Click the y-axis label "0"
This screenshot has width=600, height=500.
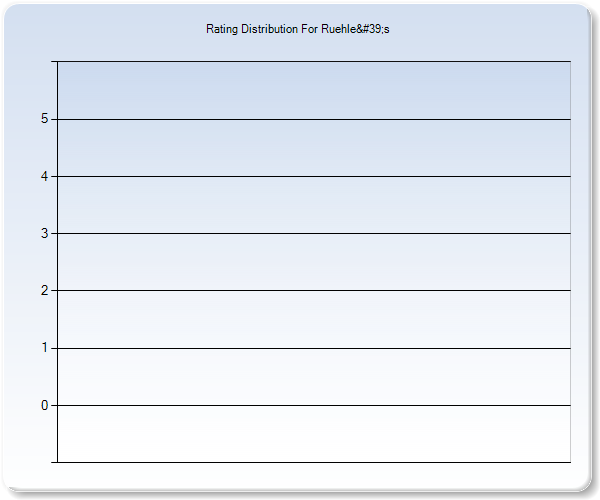(44, 405)
